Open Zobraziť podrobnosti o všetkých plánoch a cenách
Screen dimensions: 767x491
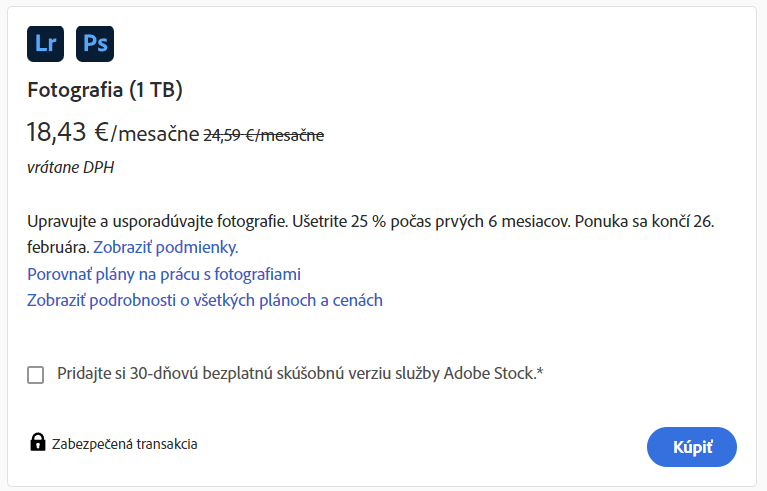(205, 300)
